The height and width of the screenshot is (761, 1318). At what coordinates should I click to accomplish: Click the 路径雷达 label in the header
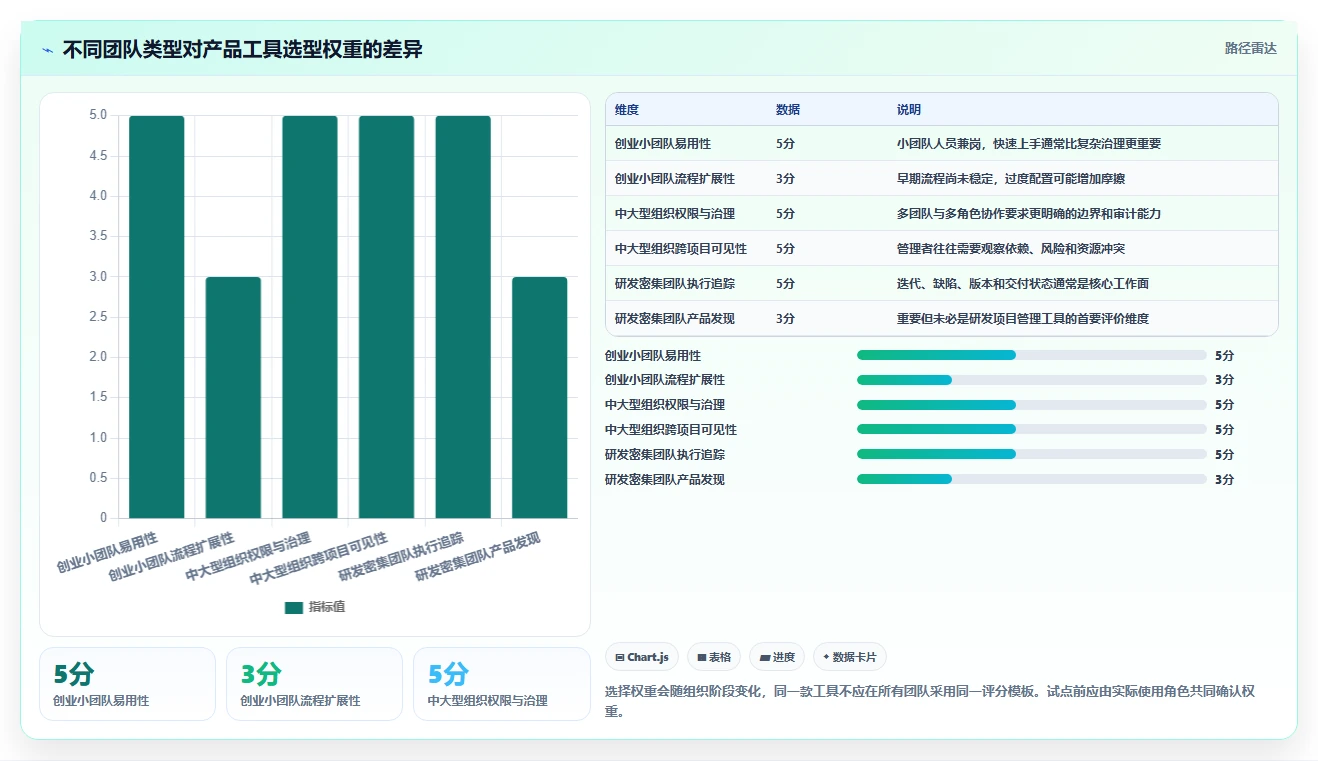[1251, 48]
